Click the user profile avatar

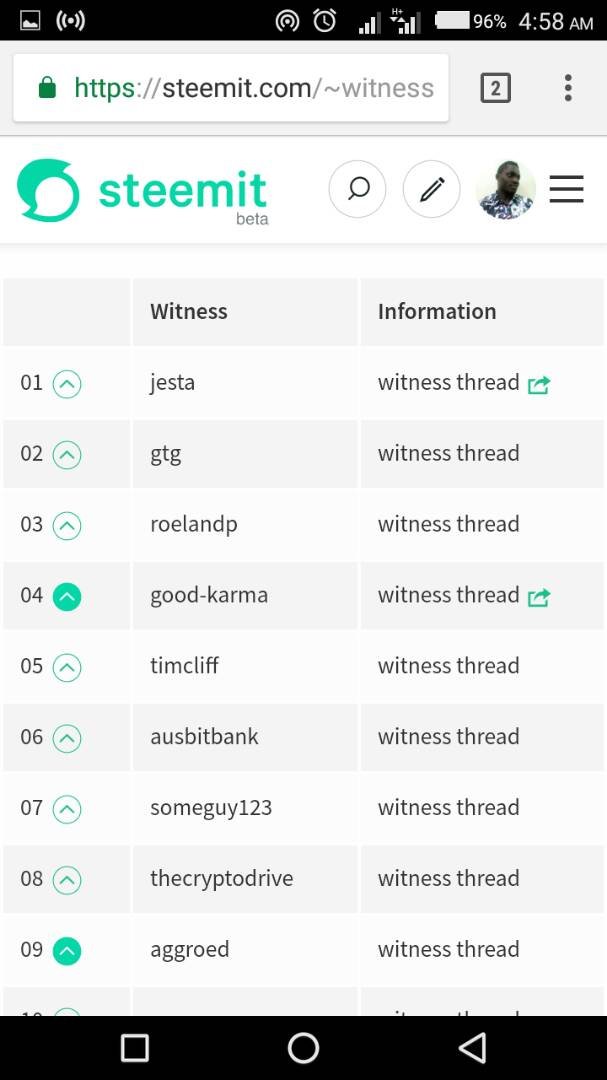(x=506, y=190)
